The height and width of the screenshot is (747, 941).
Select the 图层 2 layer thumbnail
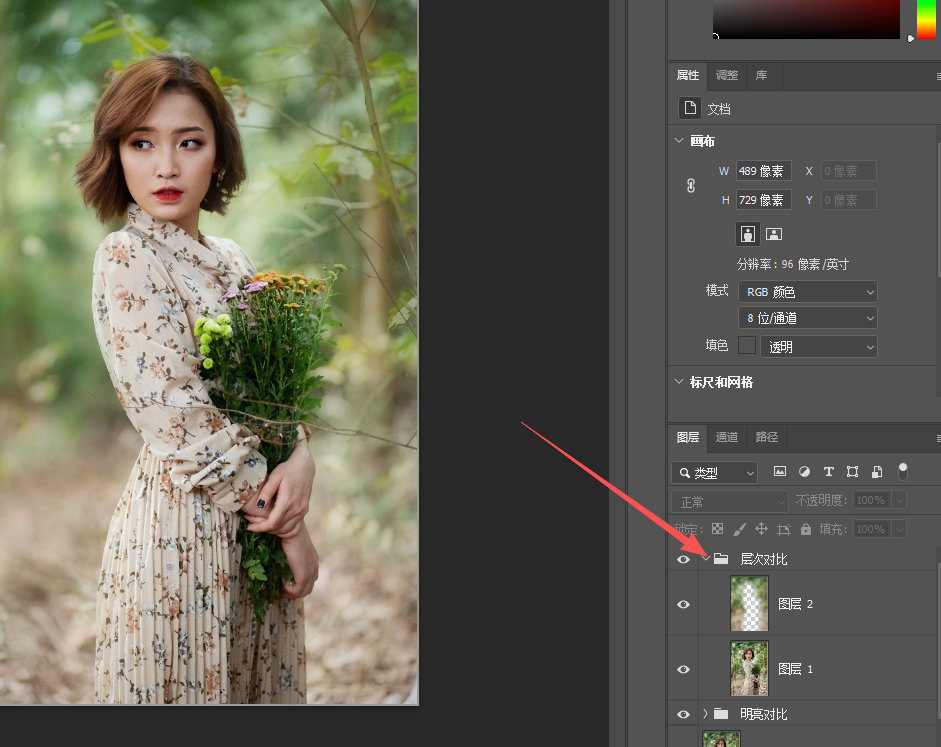(749, 604)
